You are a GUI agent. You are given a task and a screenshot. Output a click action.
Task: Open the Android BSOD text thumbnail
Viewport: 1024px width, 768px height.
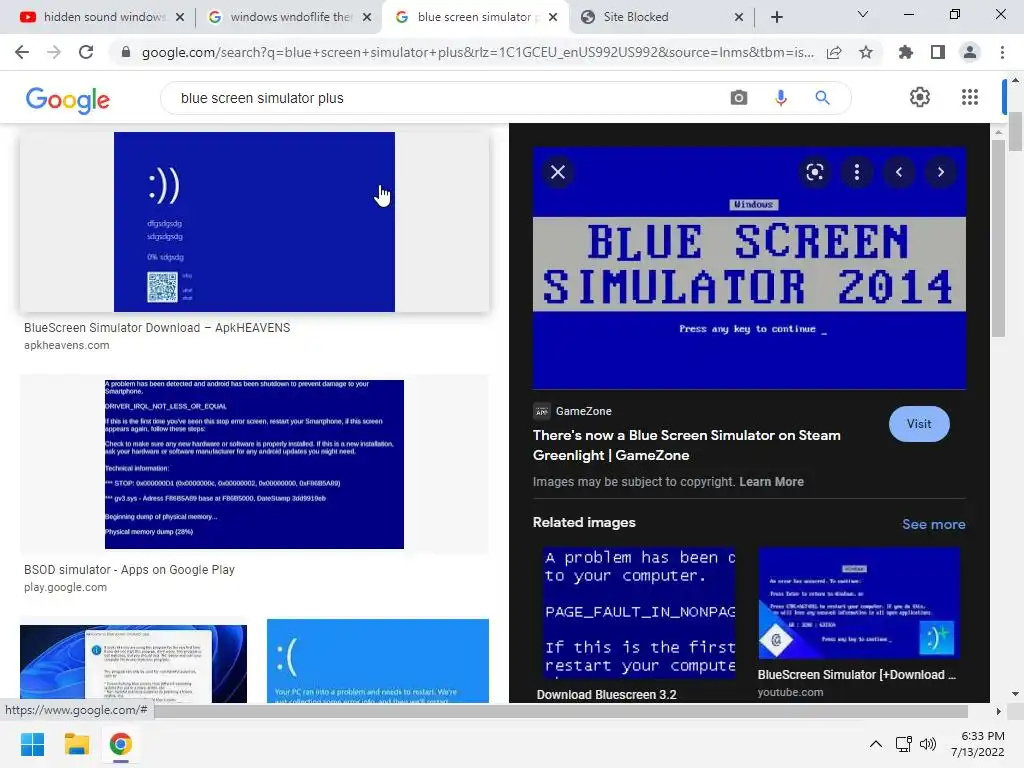coord(254,464)
